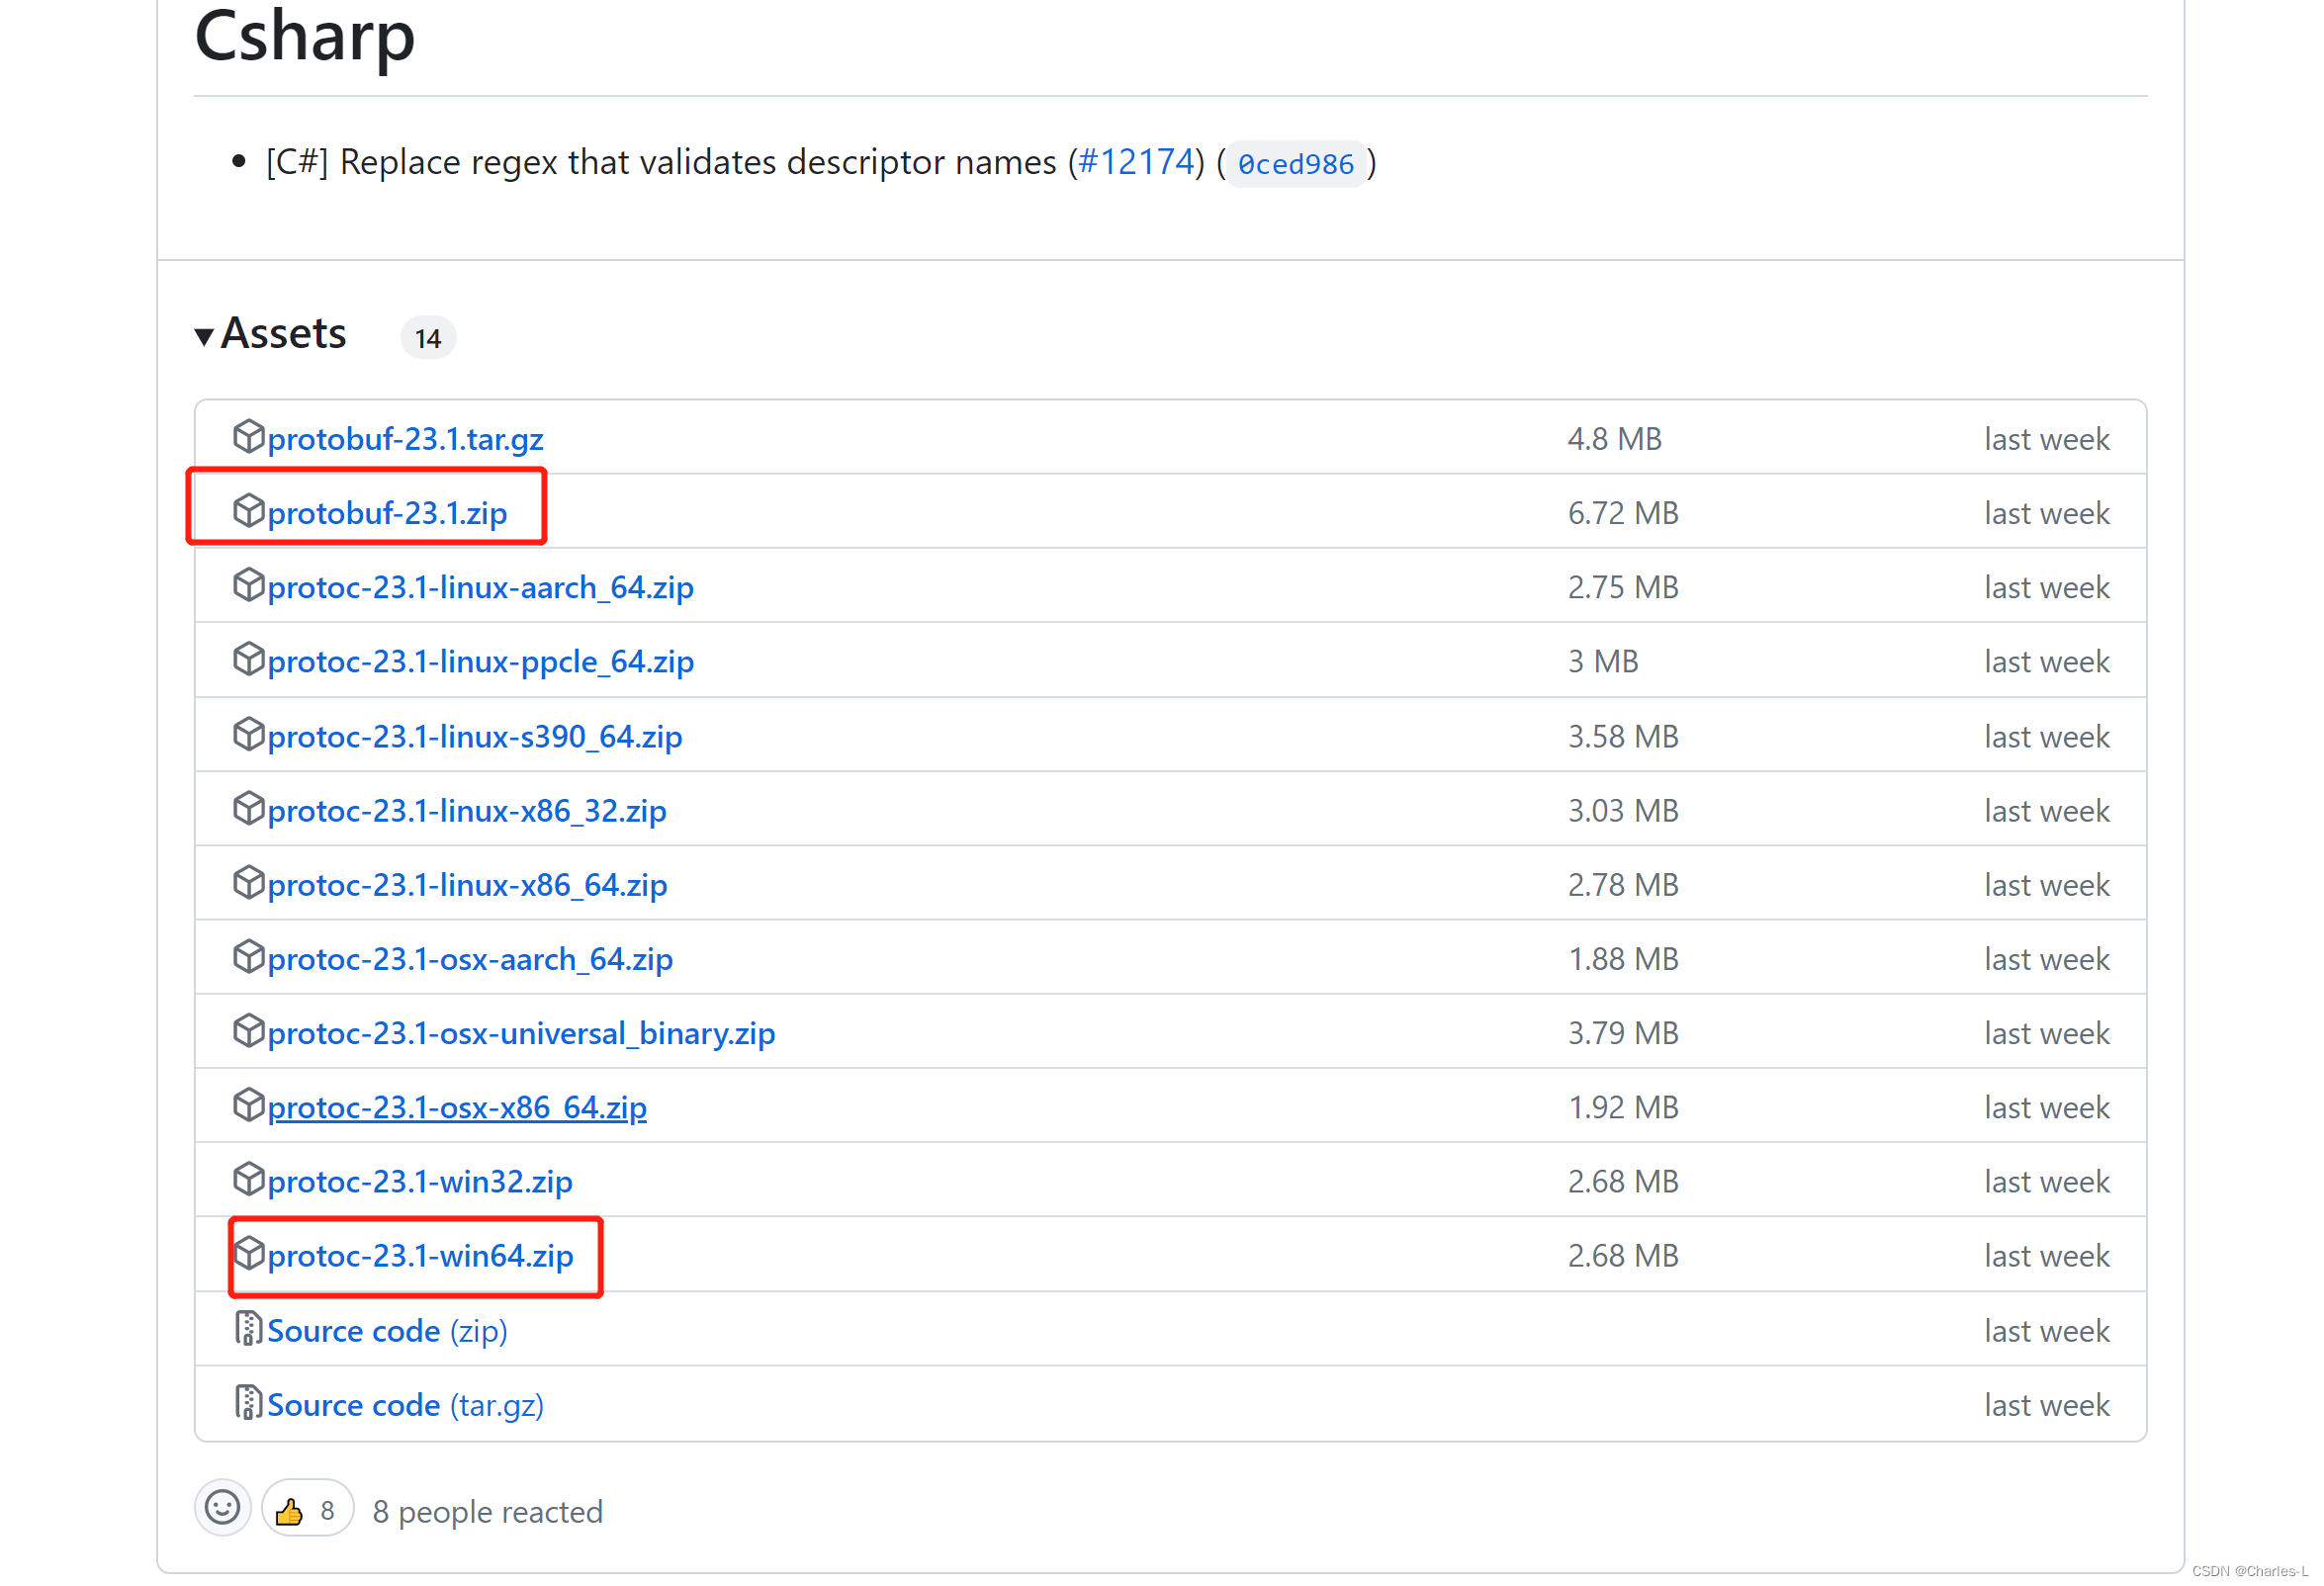The height and width of the screenshot is (1586, 2324).
Task: Download protoc-23.1-osx-x86_64.zip
Action: click(x=457, y=1107)
